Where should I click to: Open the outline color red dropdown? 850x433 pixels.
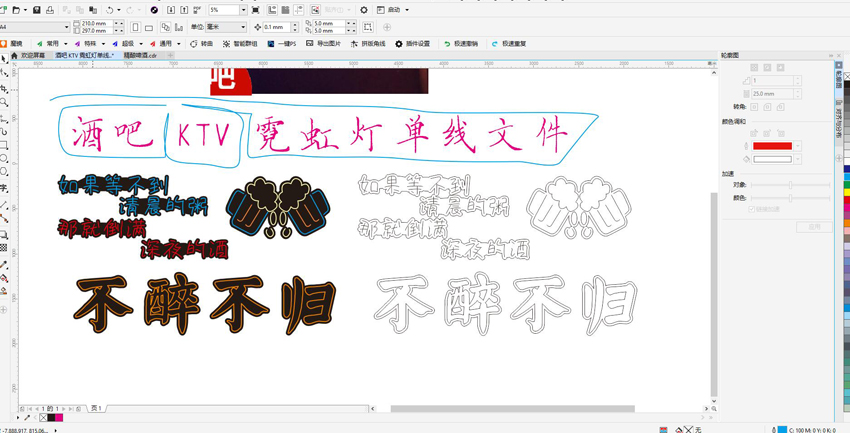(x=798, y=146)
